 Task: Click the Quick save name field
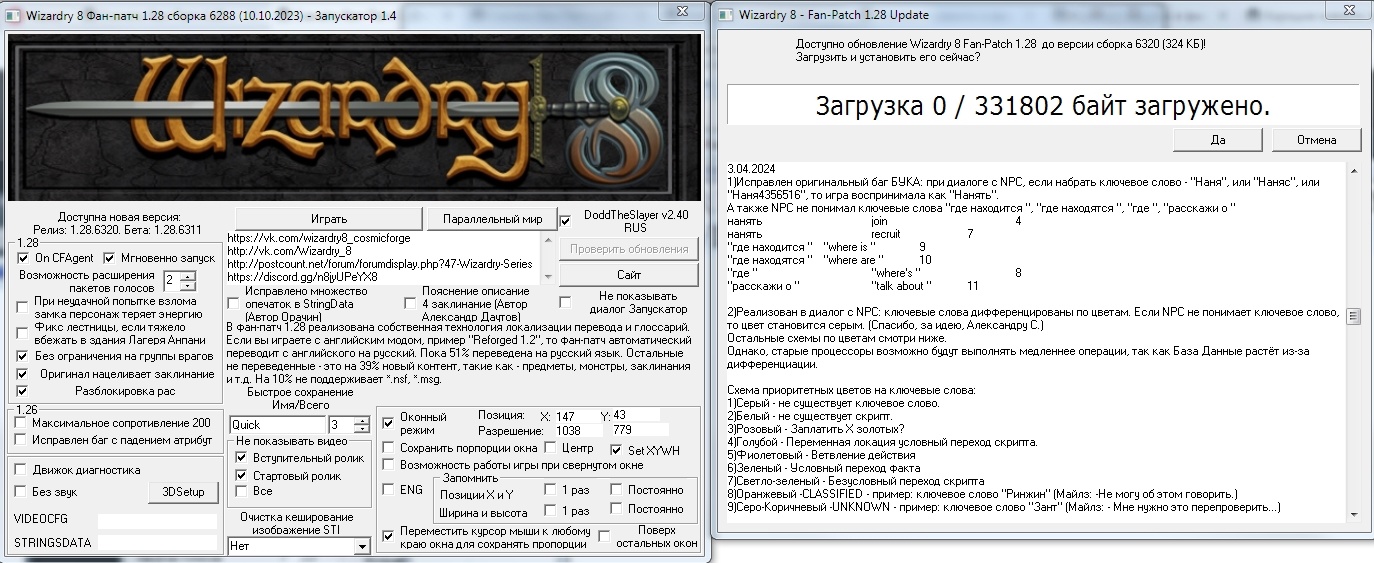tap(277, 425)
